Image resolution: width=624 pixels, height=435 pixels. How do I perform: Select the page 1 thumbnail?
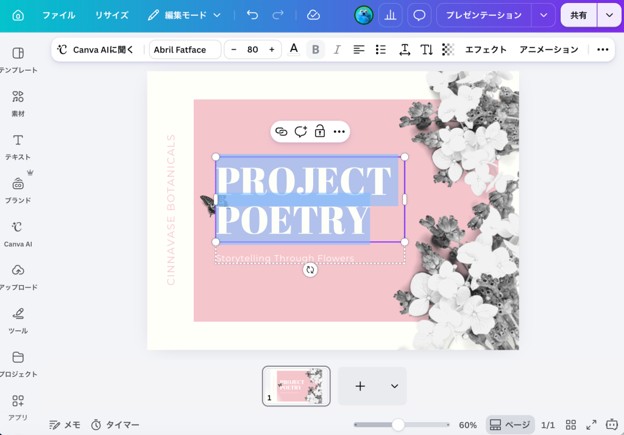coord(296,386)
